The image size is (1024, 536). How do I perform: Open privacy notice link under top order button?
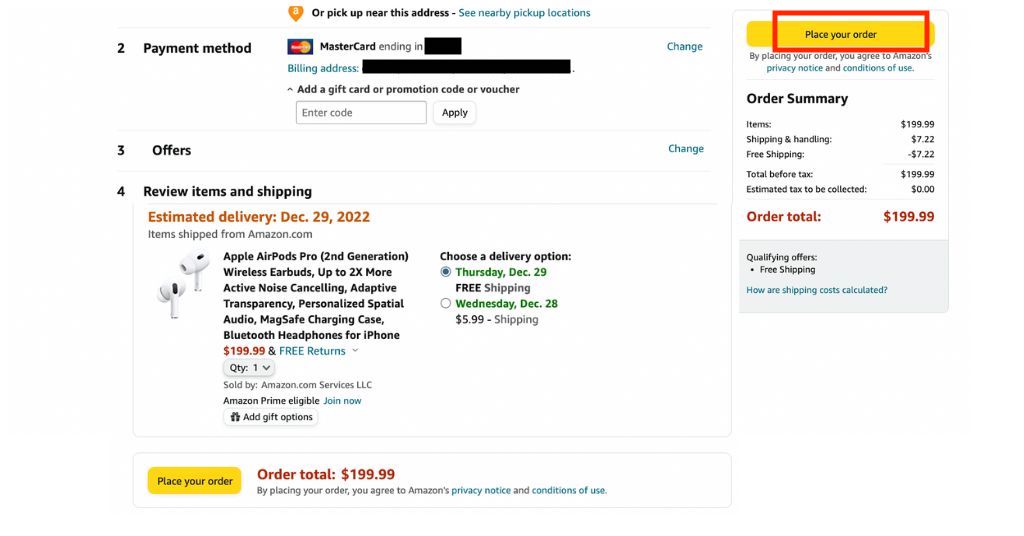coord(794,69)
